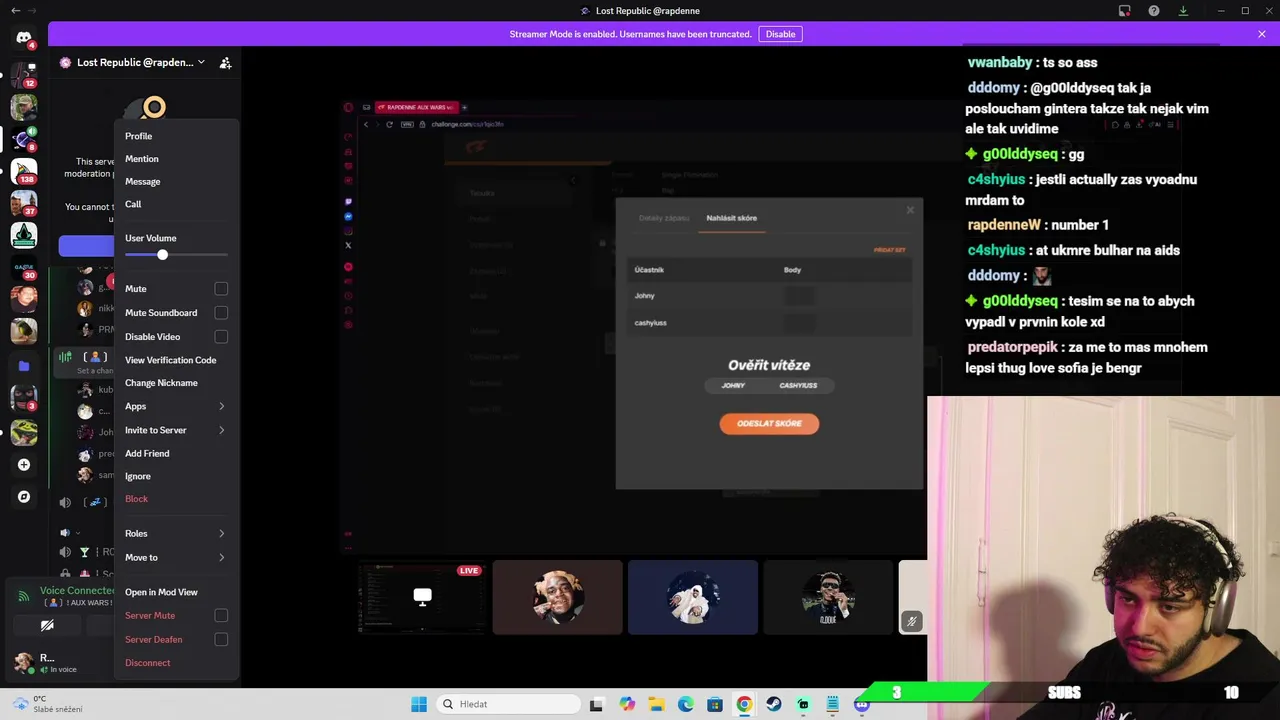The image size is (1280, 720).
Task: Open Copilot from taskbar
Action: (627, 704)
